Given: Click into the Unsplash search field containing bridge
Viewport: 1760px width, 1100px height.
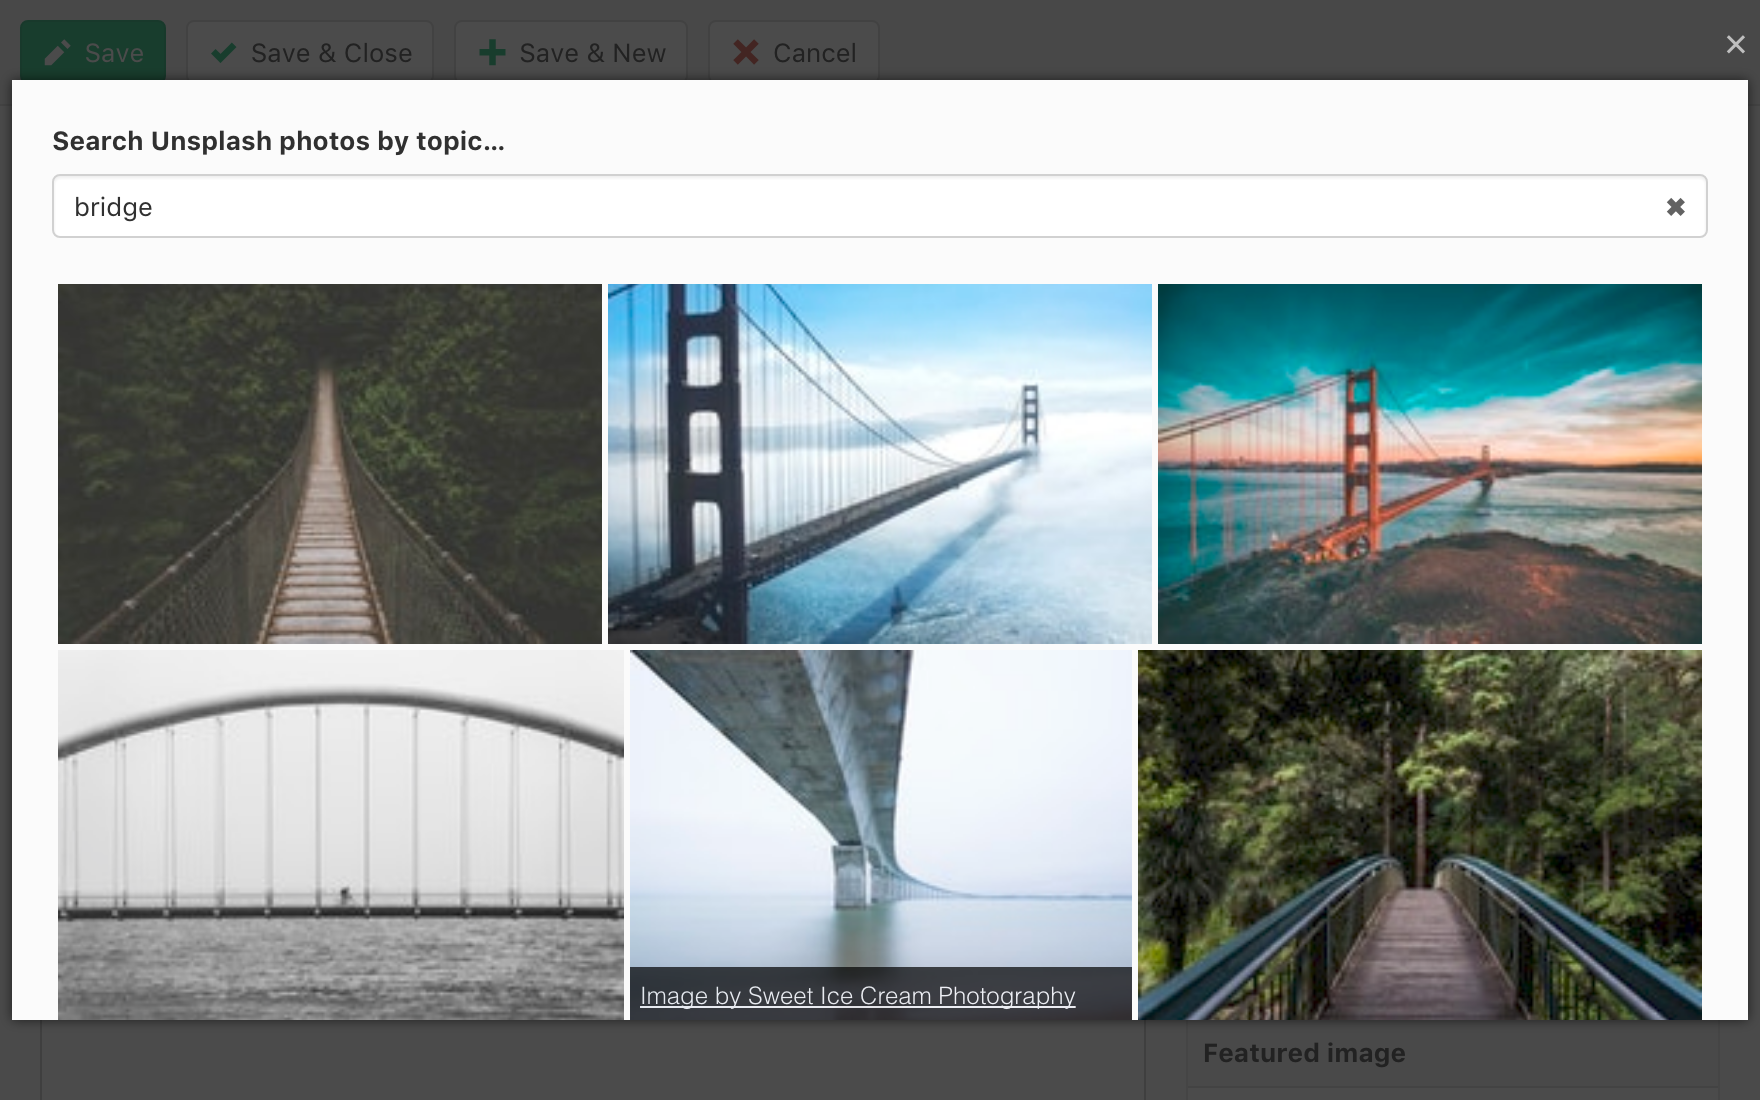Looking at the screenshot, I should click(x=860, y=207).
